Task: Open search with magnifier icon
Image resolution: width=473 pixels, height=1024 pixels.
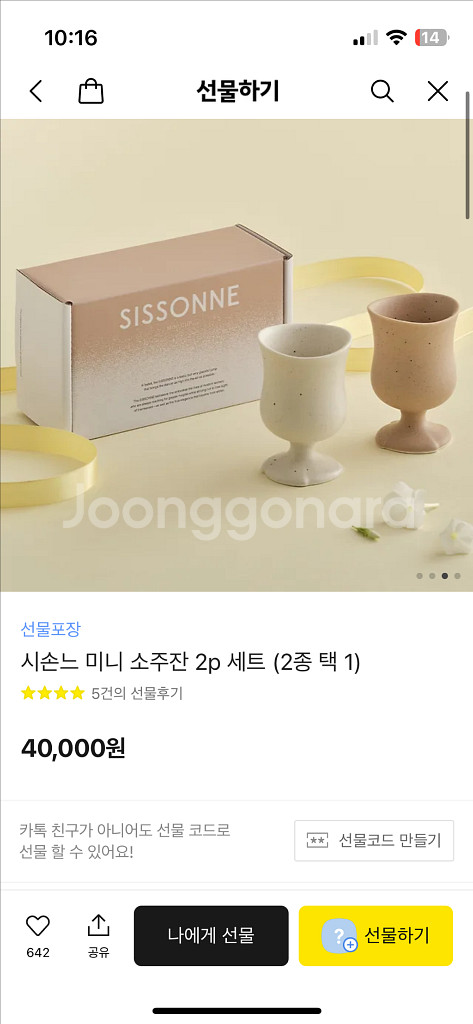Action: [x=382, y=91]
